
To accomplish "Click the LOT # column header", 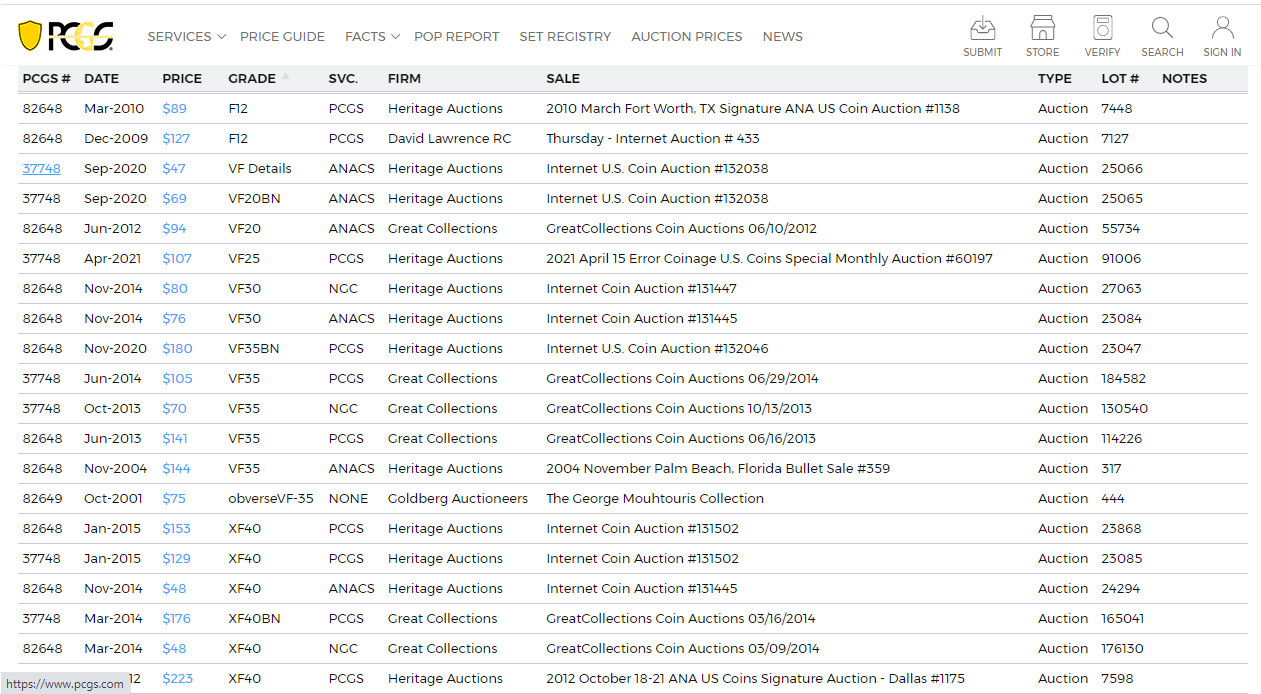I will pyautogui.click(x=1120, y=78).
